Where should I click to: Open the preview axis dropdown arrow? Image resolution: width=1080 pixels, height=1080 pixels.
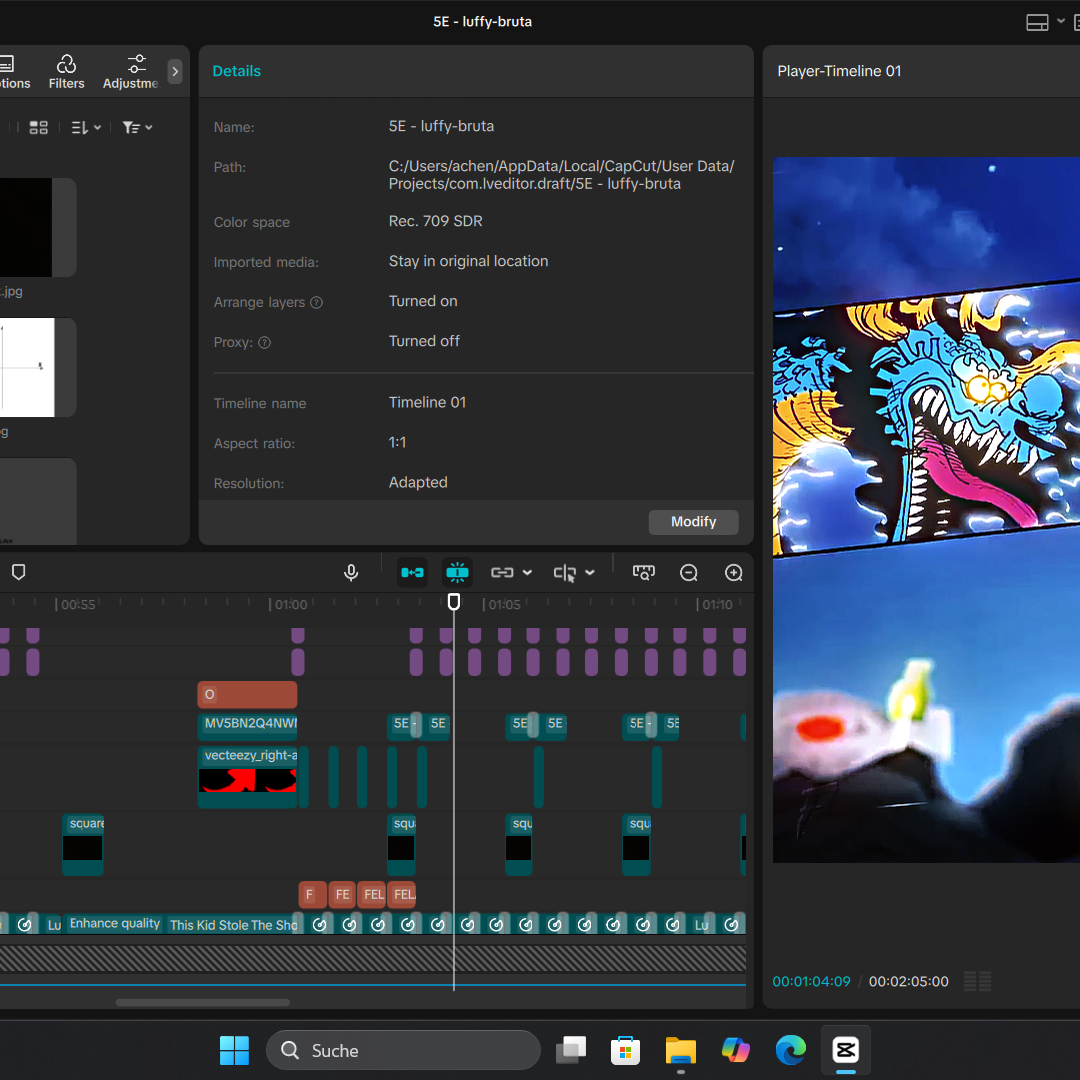pyautogui.click(x=590, y=572)
